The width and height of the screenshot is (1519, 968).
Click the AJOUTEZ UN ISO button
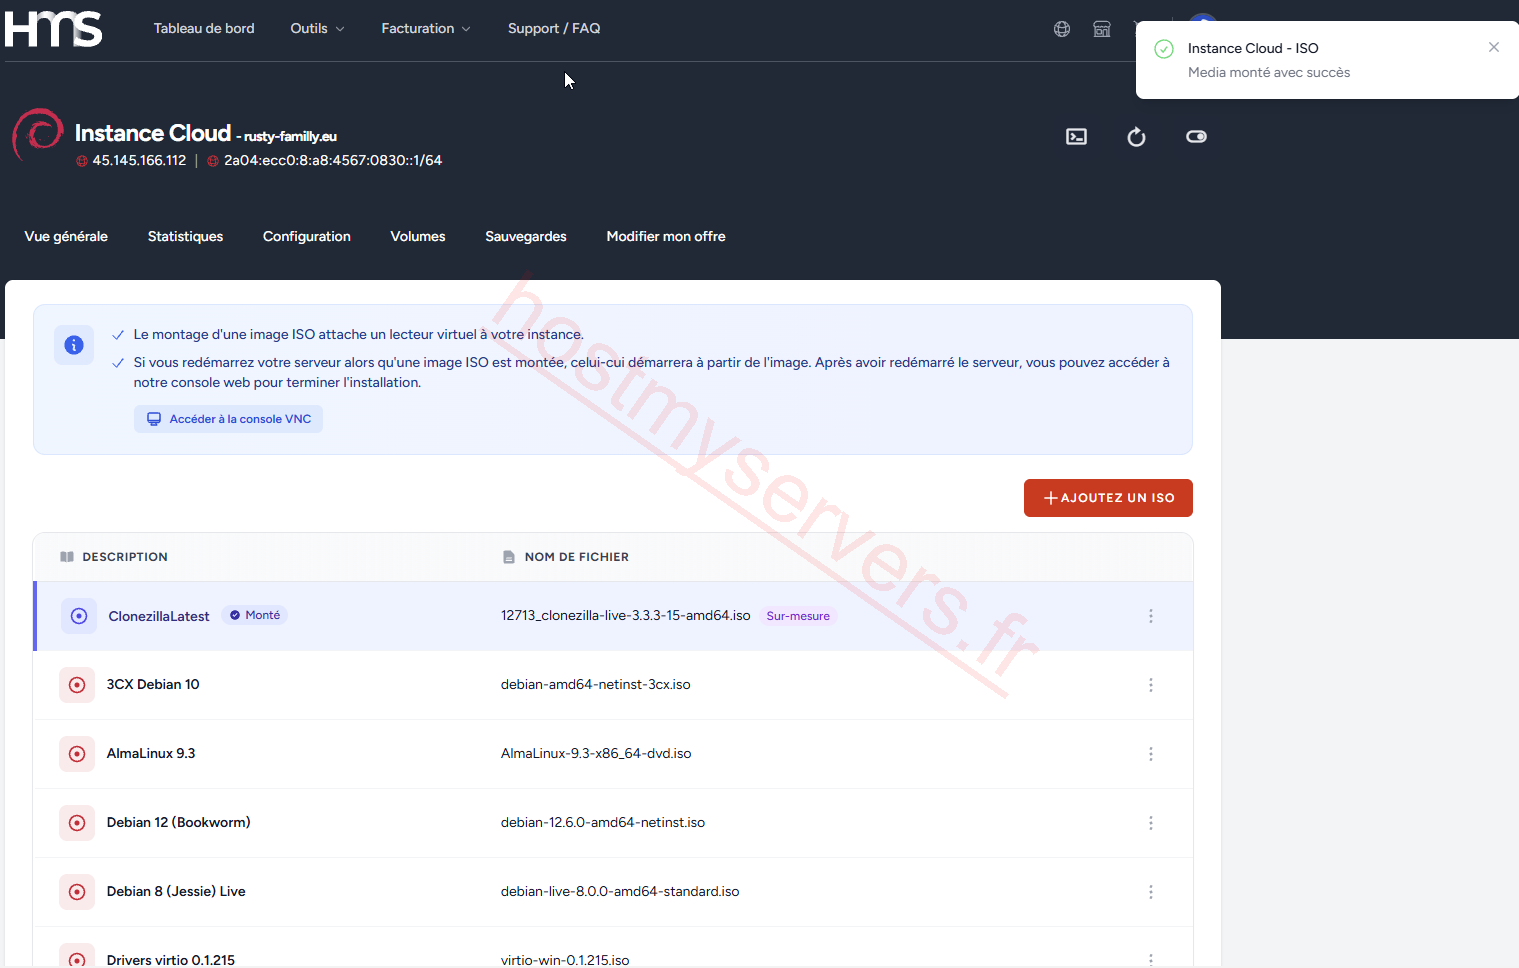click(x=1108, y=498)
